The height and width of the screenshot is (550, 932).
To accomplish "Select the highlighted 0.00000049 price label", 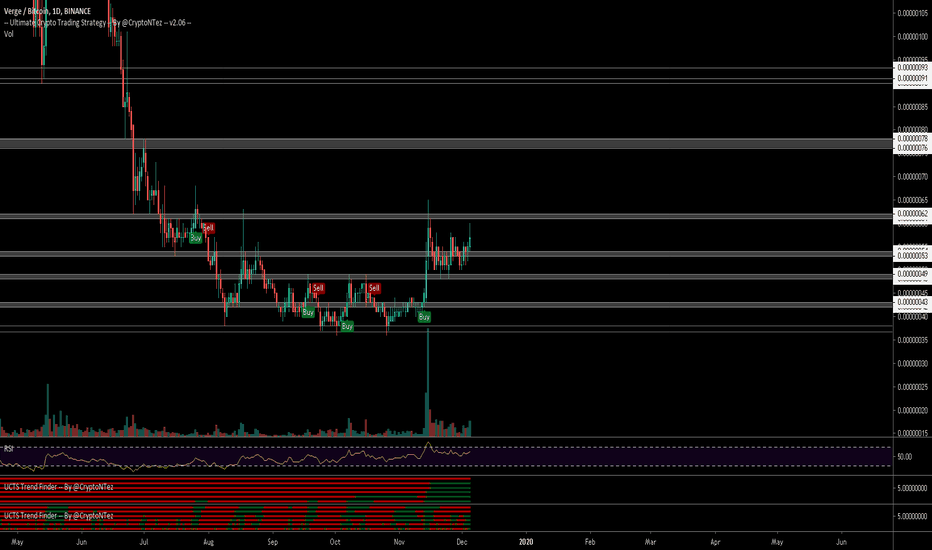I will click(x=912, y=274).
